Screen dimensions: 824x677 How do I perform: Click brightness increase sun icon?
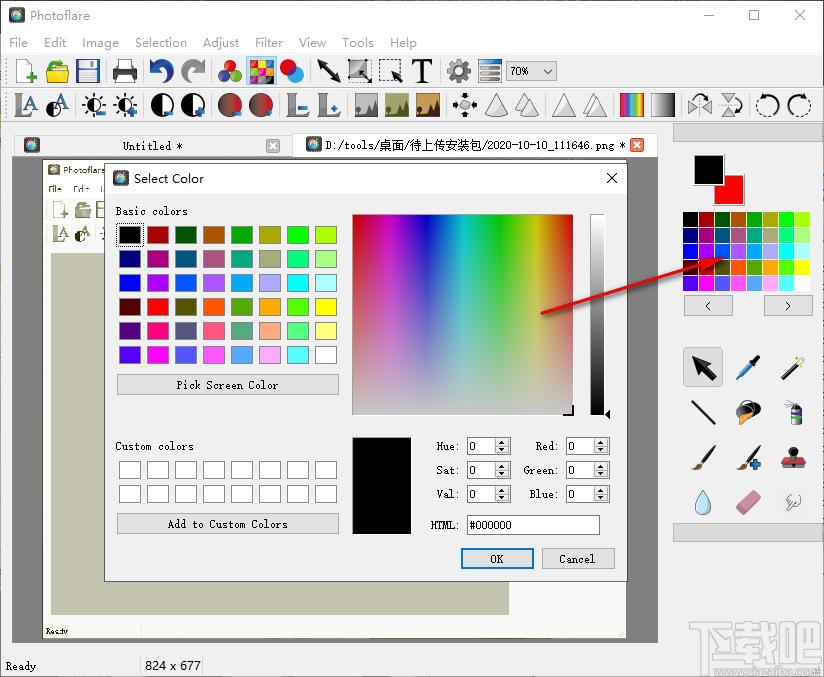126,105
